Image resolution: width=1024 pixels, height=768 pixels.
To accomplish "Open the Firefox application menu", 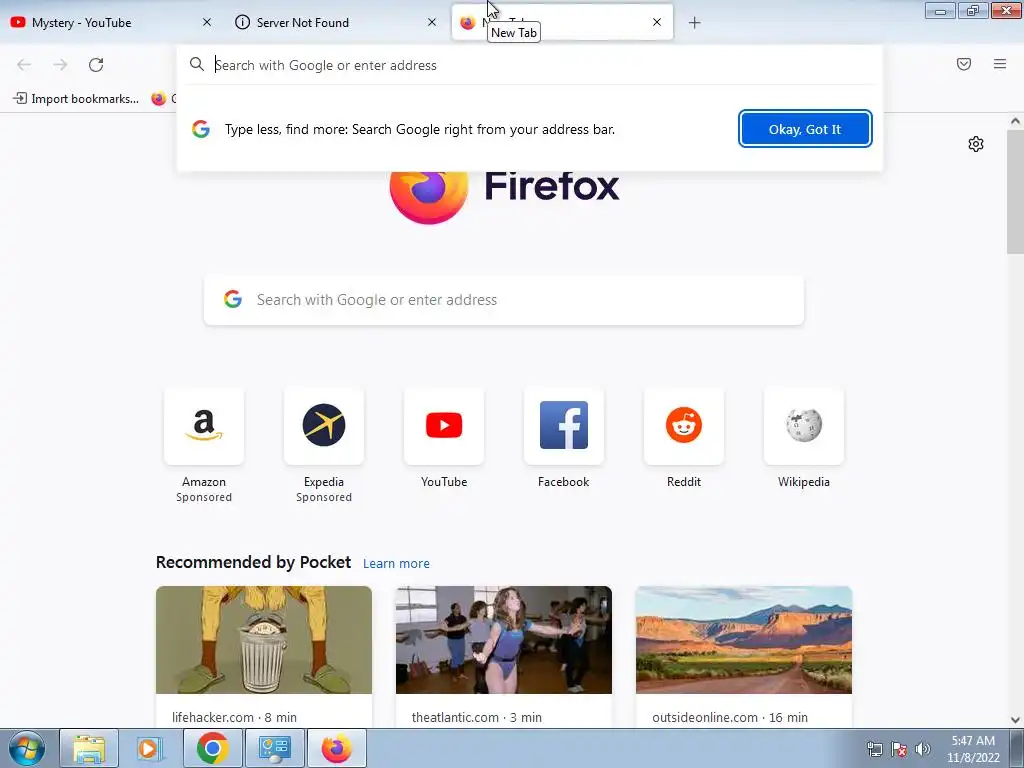I will point(1000,64).
